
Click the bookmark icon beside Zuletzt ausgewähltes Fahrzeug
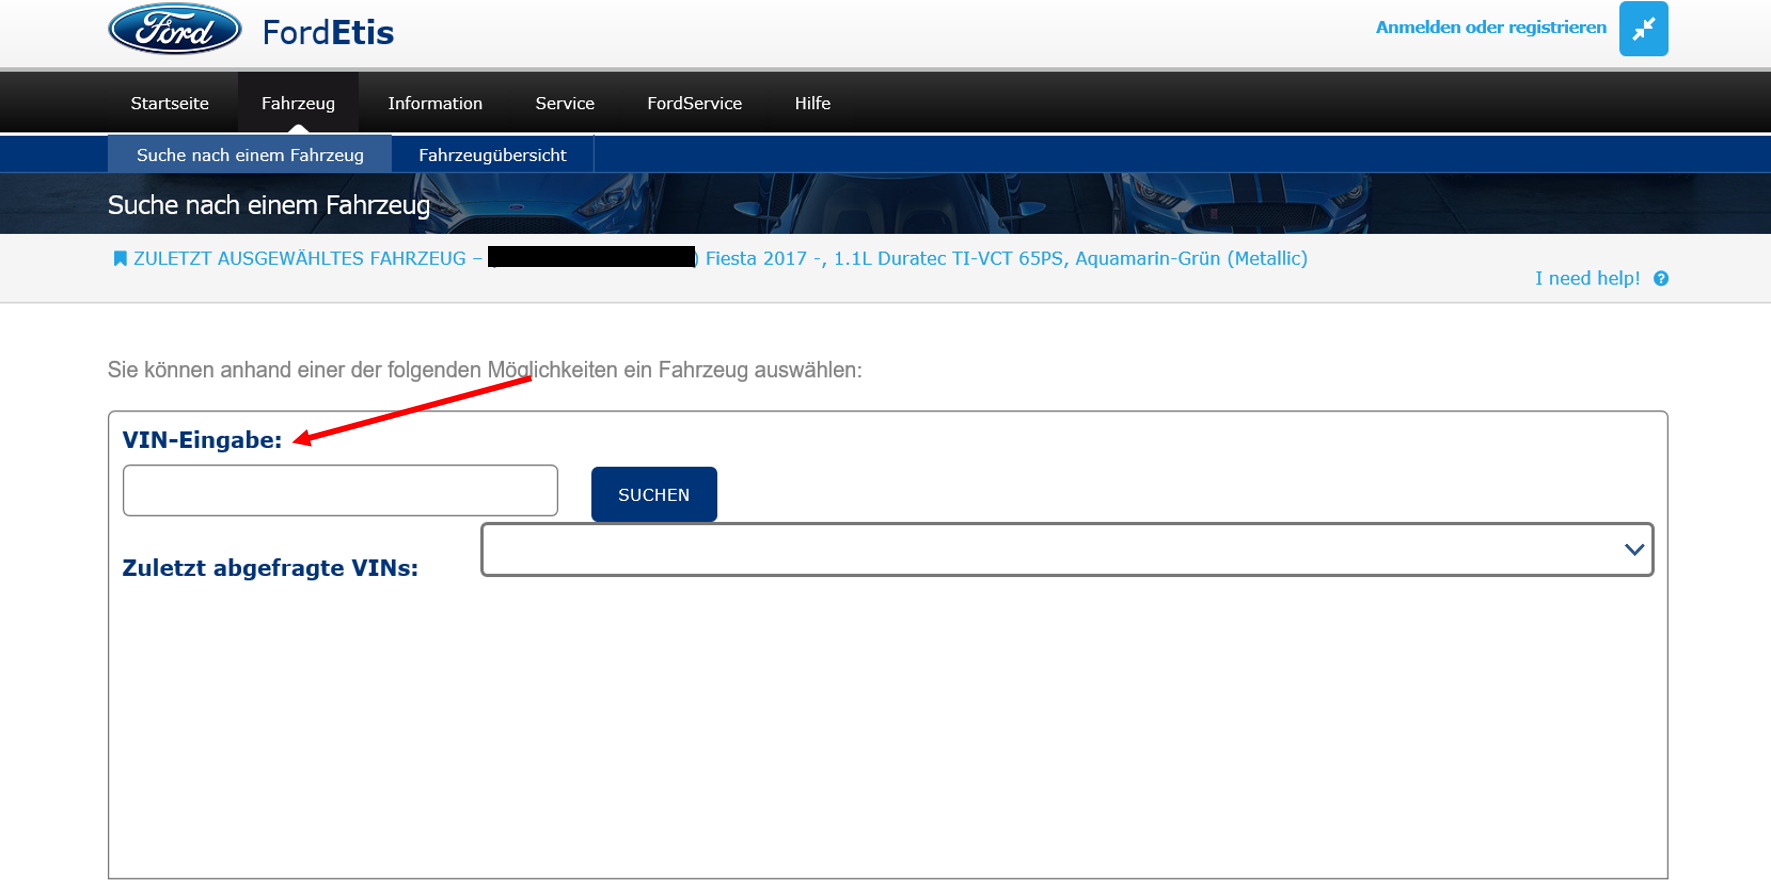point(120,259)
